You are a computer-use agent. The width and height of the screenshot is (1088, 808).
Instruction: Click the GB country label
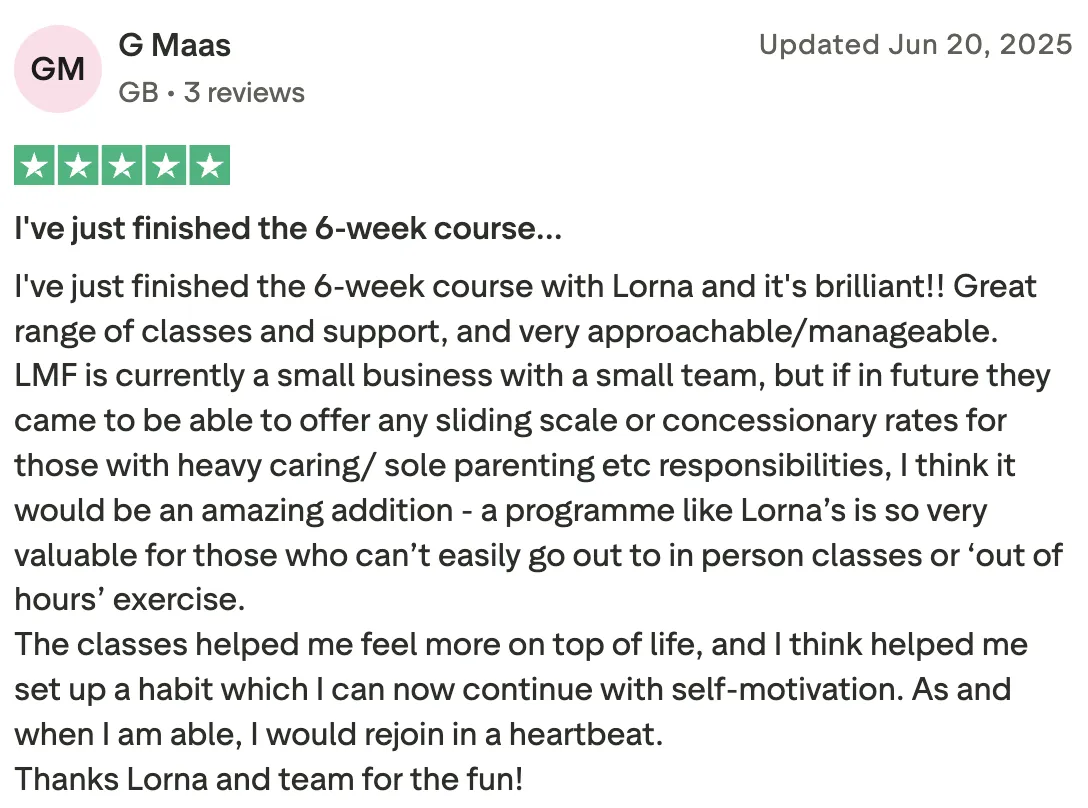(x=138, y=92)
